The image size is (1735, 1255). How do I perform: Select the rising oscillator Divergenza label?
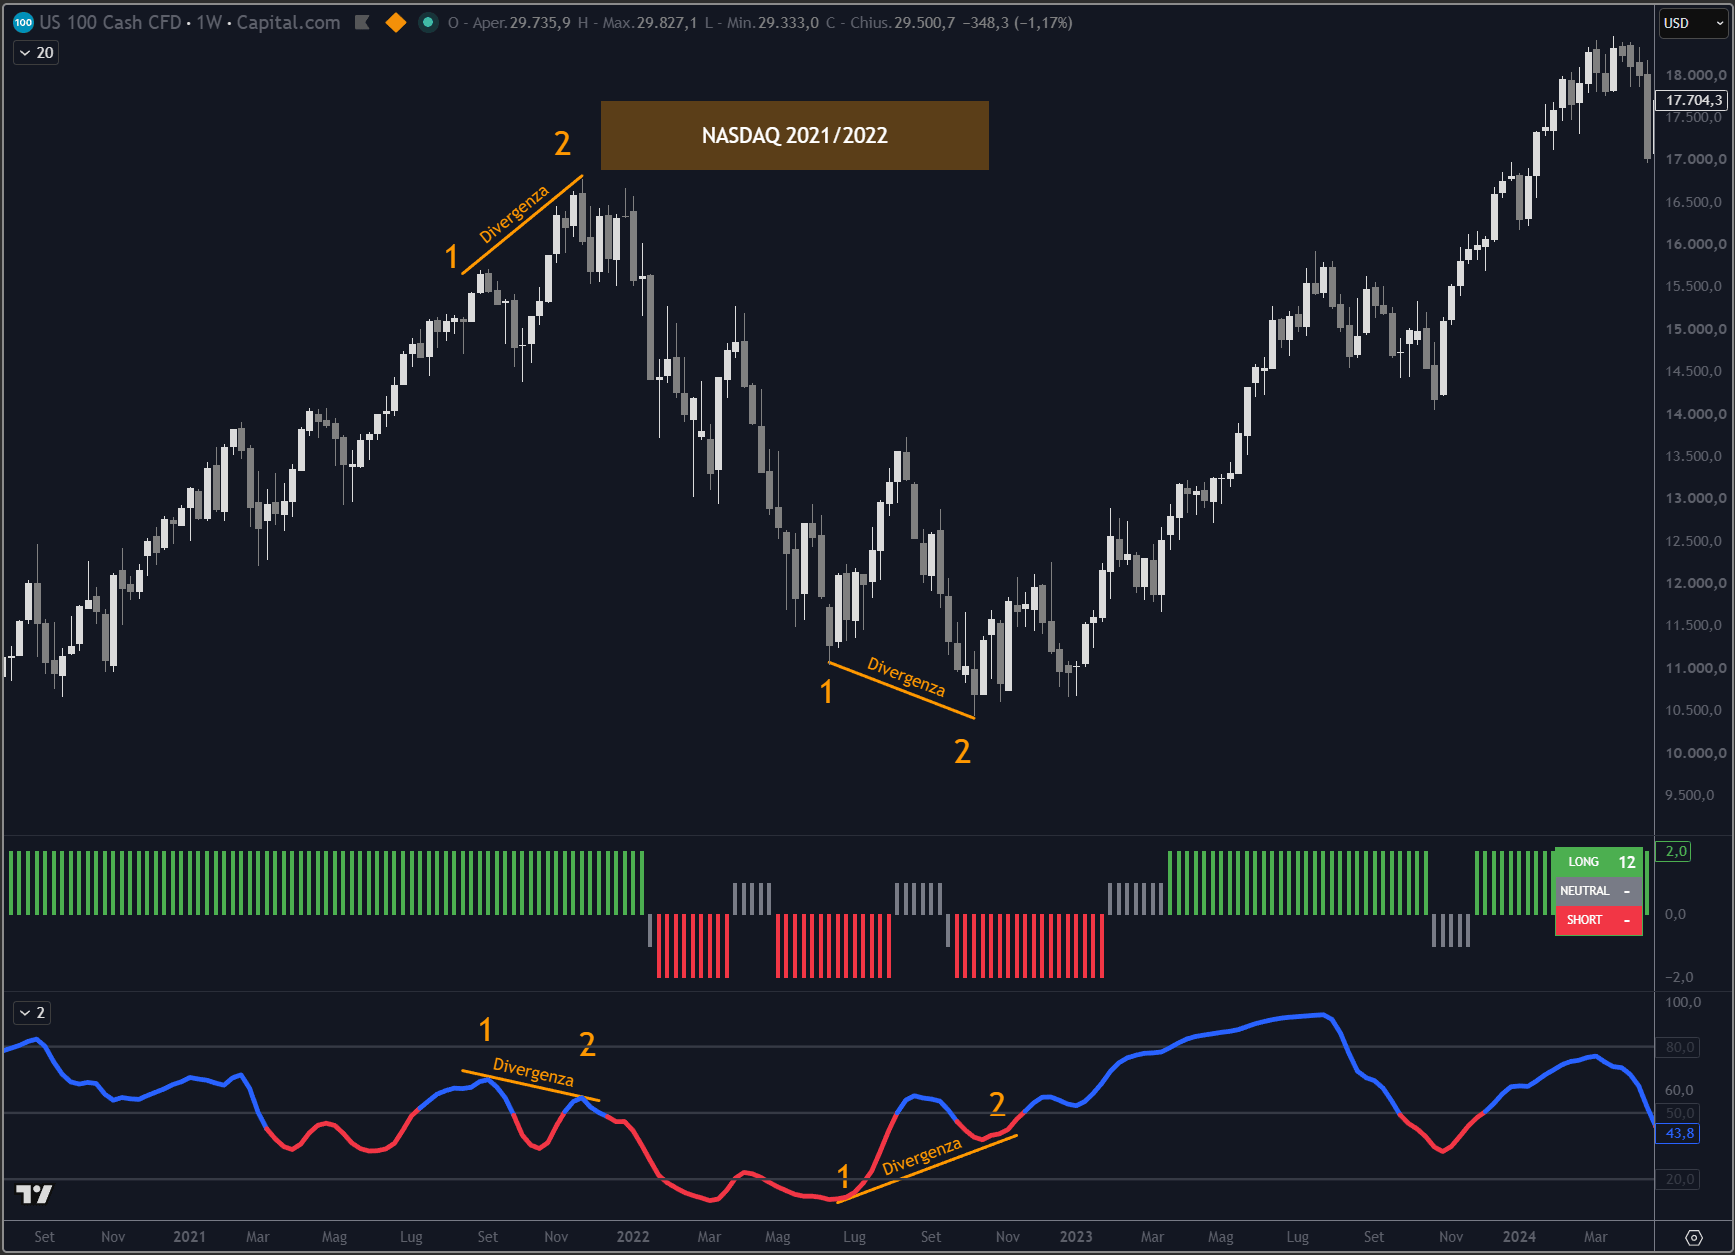[921, 1156]
